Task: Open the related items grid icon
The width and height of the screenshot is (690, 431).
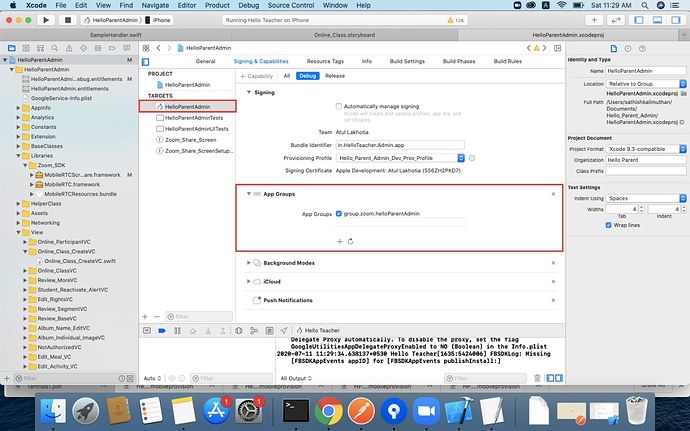Action: (146, 48)
